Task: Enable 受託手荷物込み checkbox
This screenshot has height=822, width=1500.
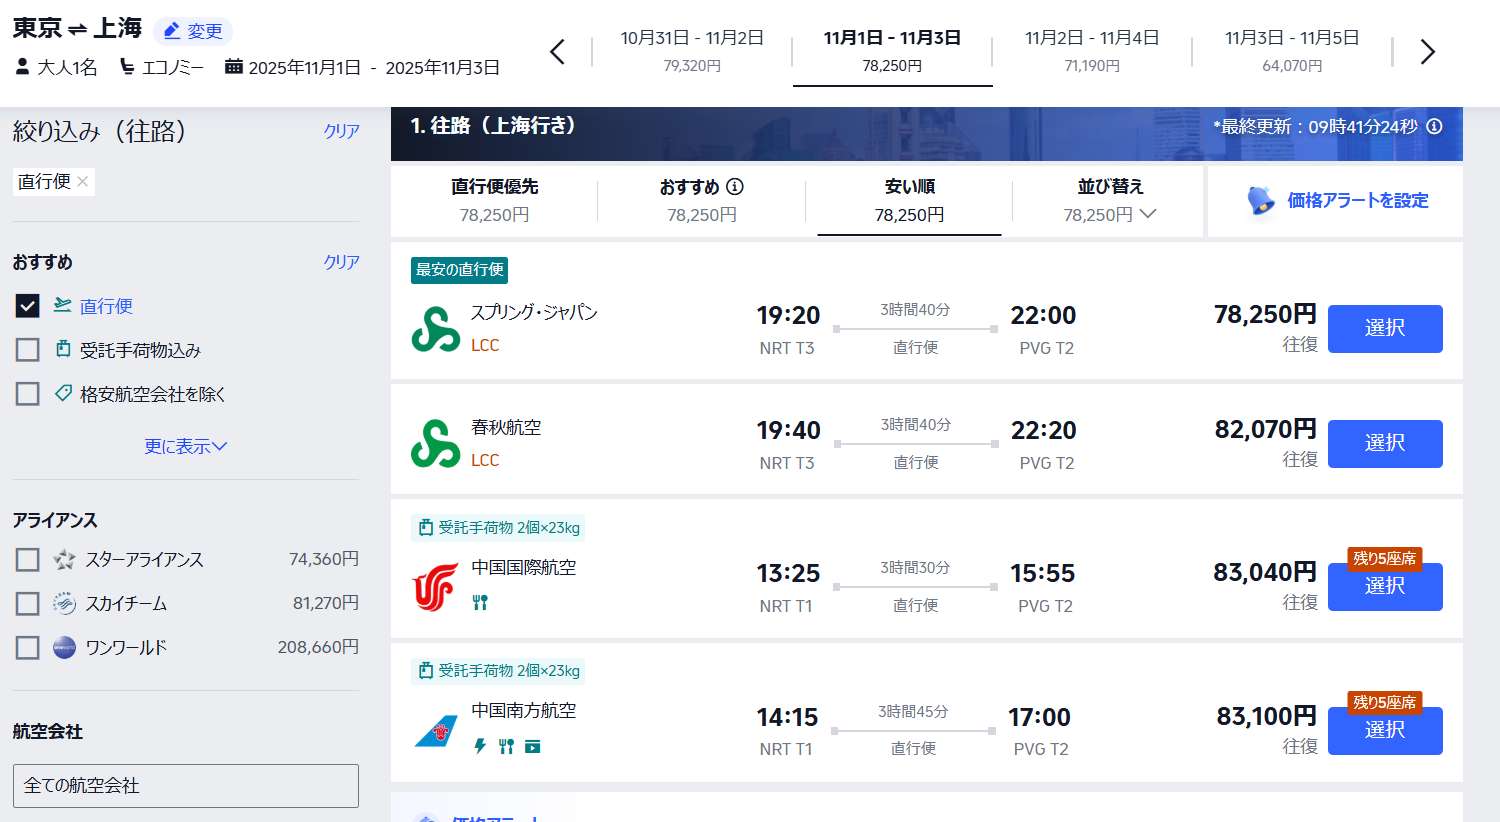Action: [x=28, y=350]
